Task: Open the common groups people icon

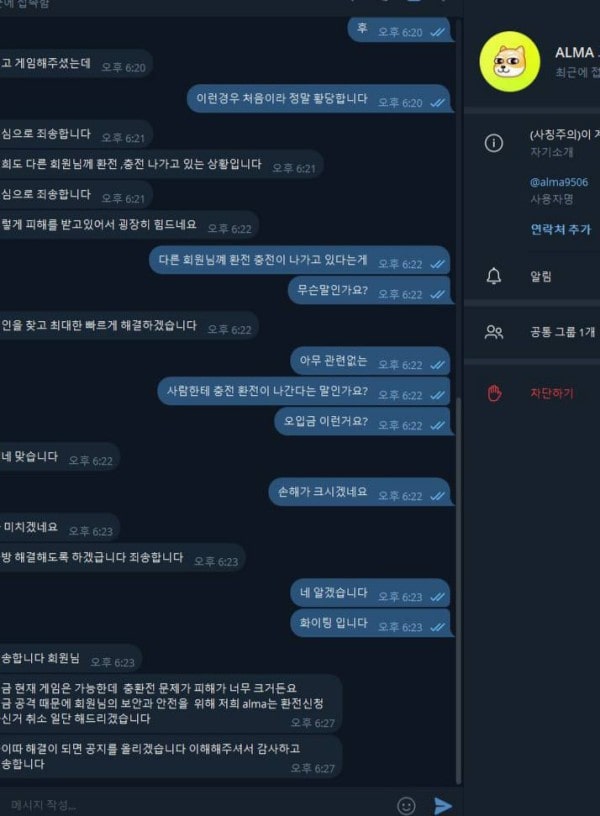Action: pyautogui.click(x=493, y=332)
